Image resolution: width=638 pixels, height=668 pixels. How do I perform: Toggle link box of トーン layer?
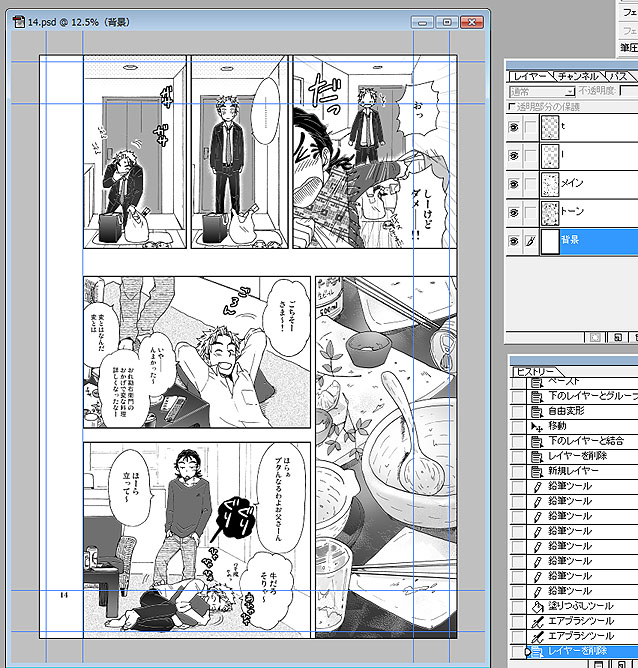pyautogui.click(x=531, y=212)
